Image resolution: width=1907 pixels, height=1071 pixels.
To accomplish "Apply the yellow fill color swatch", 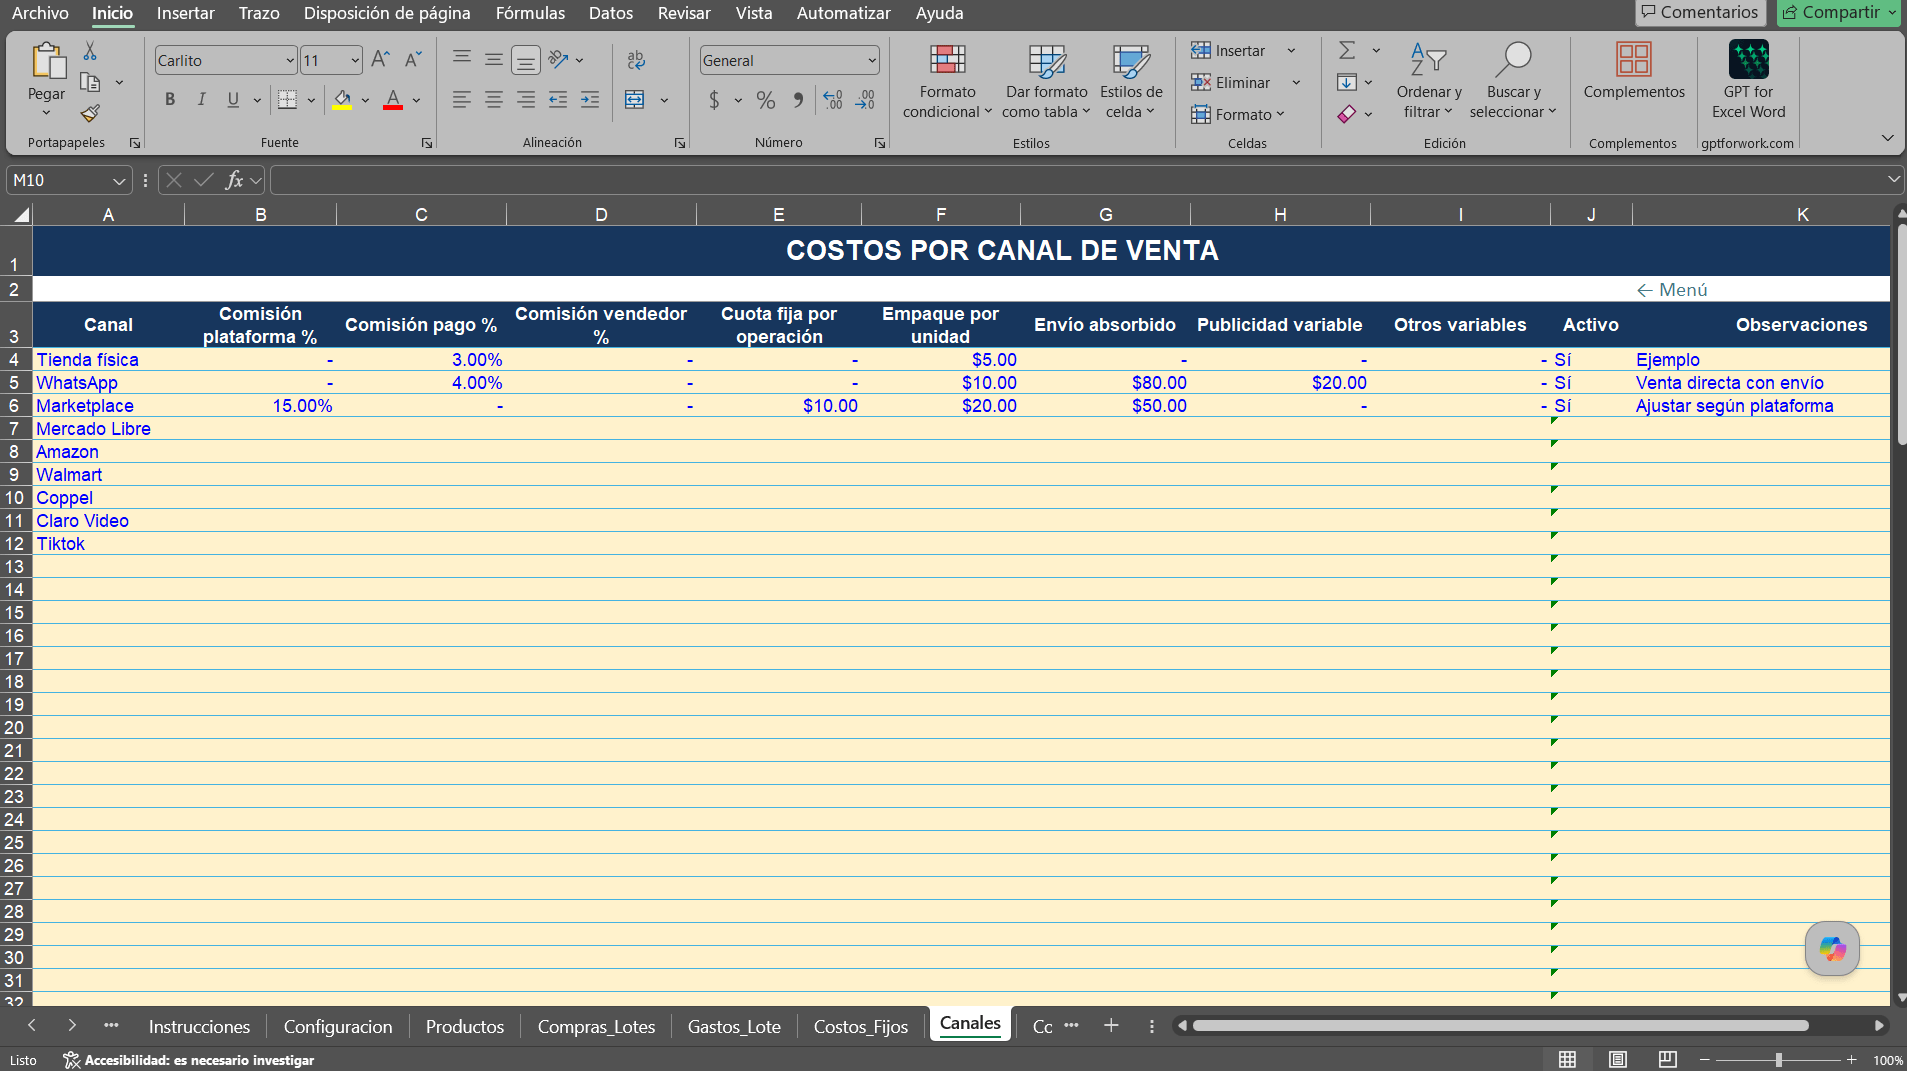I will tap(342, 100).
